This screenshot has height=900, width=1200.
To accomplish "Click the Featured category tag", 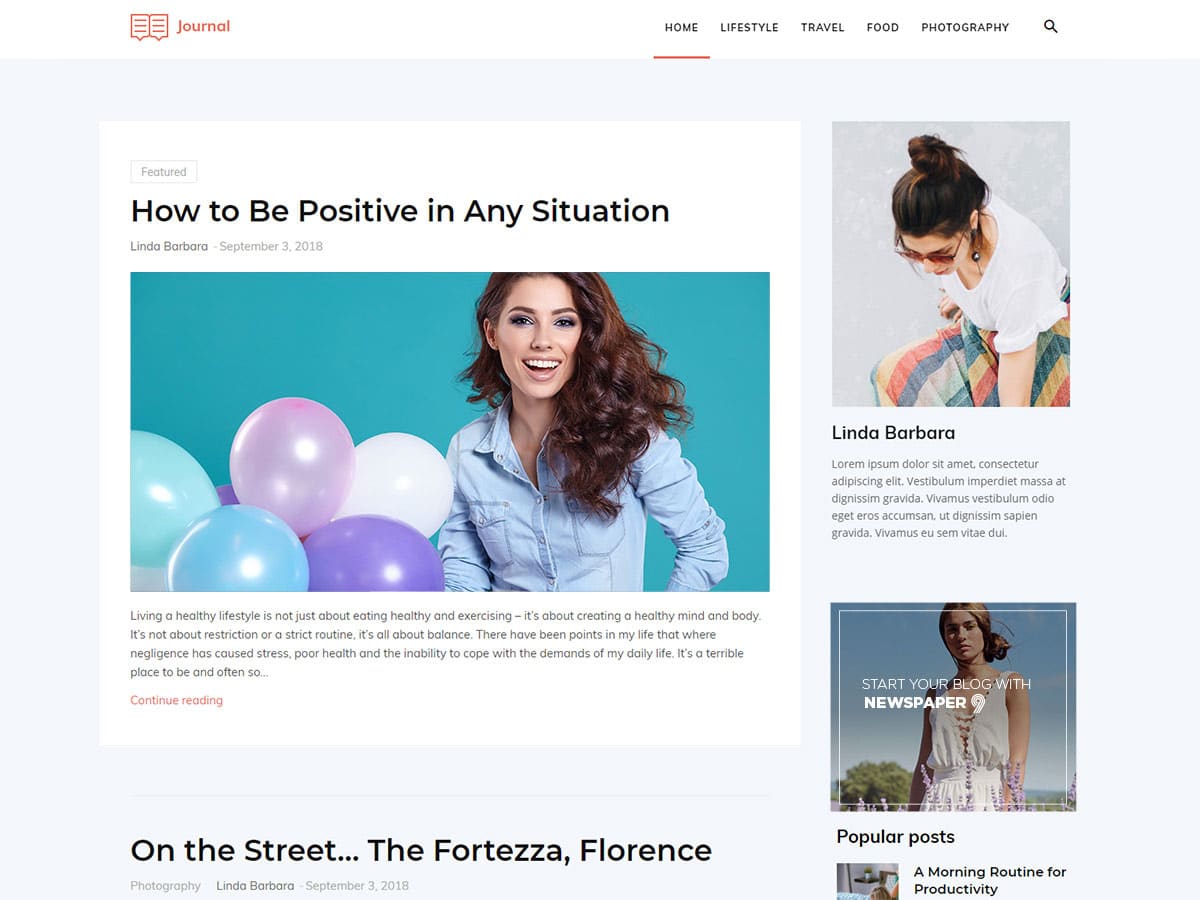I will click(x=164, y=172).
